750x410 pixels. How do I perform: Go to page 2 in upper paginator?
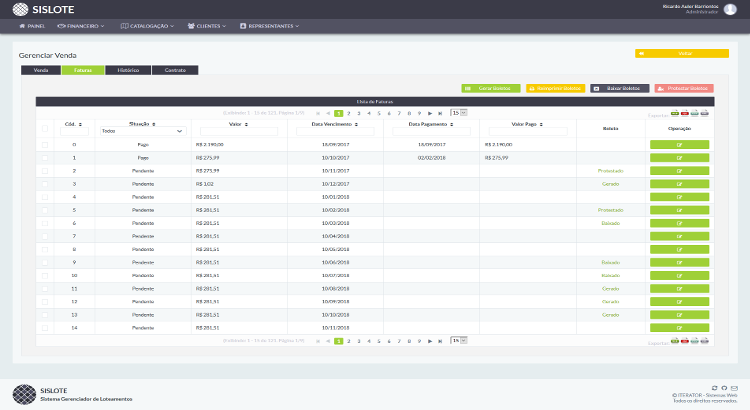349,113
